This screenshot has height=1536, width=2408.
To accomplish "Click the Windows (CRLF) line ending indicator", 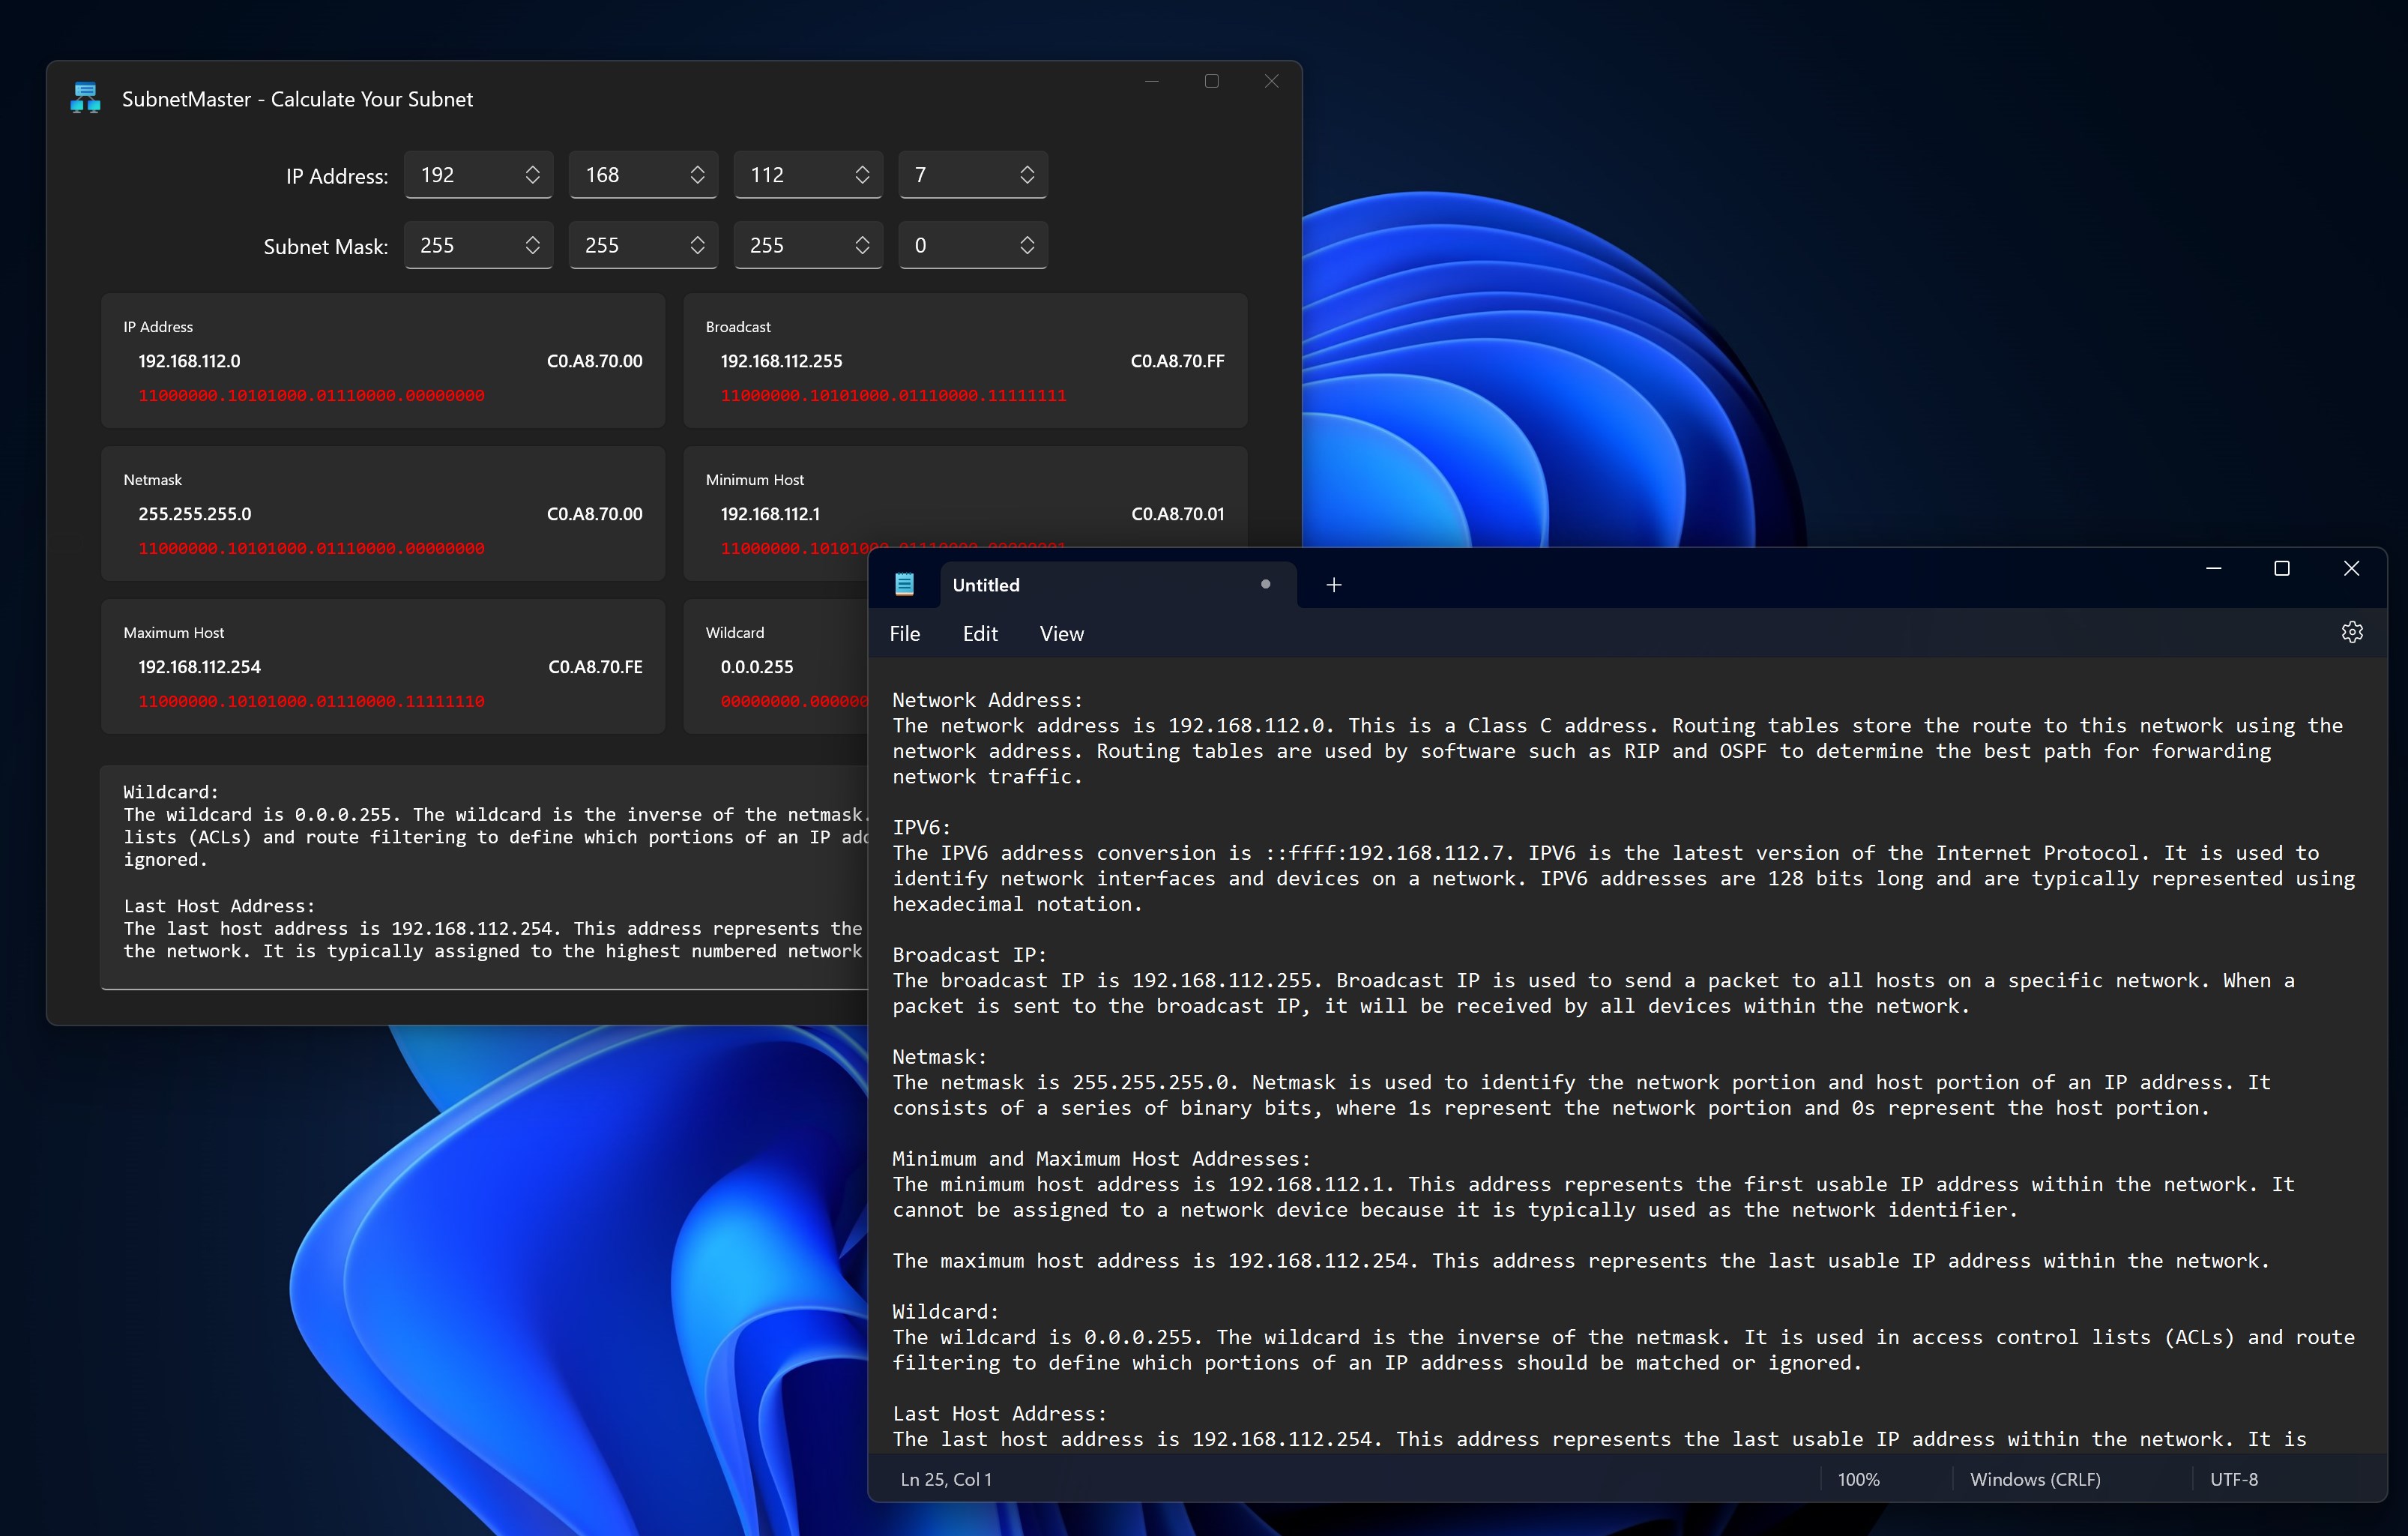I will pos(2035,1479).
